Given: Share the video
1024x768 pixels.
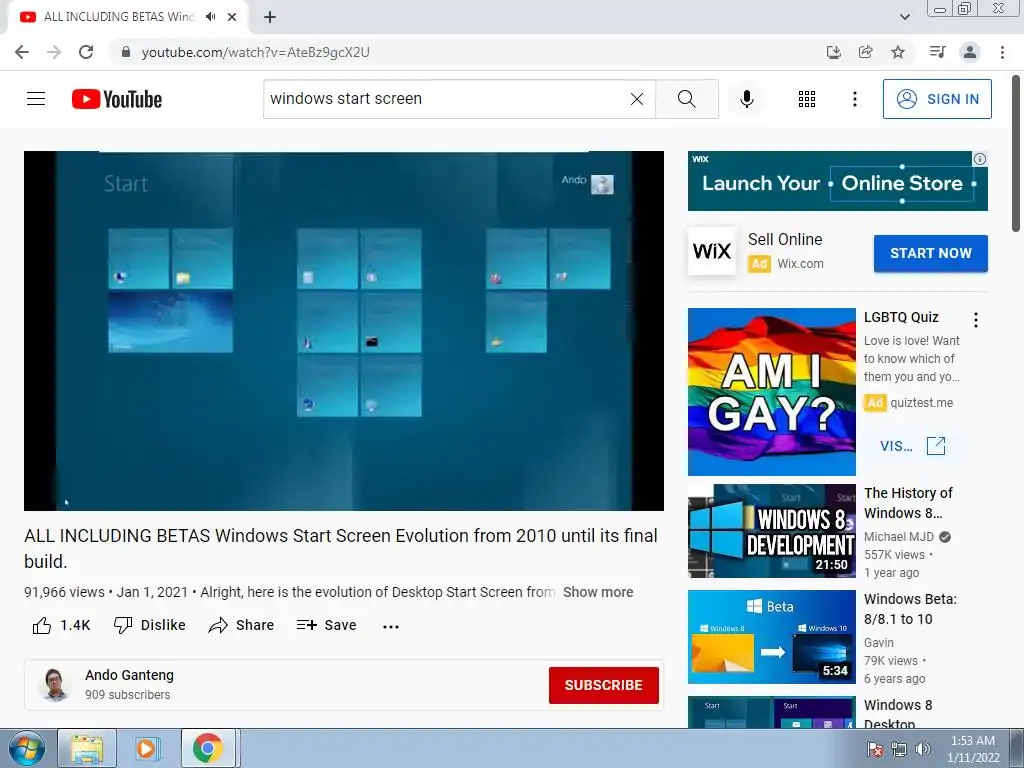Looking at the screenshot, I should tap(241, 625).
